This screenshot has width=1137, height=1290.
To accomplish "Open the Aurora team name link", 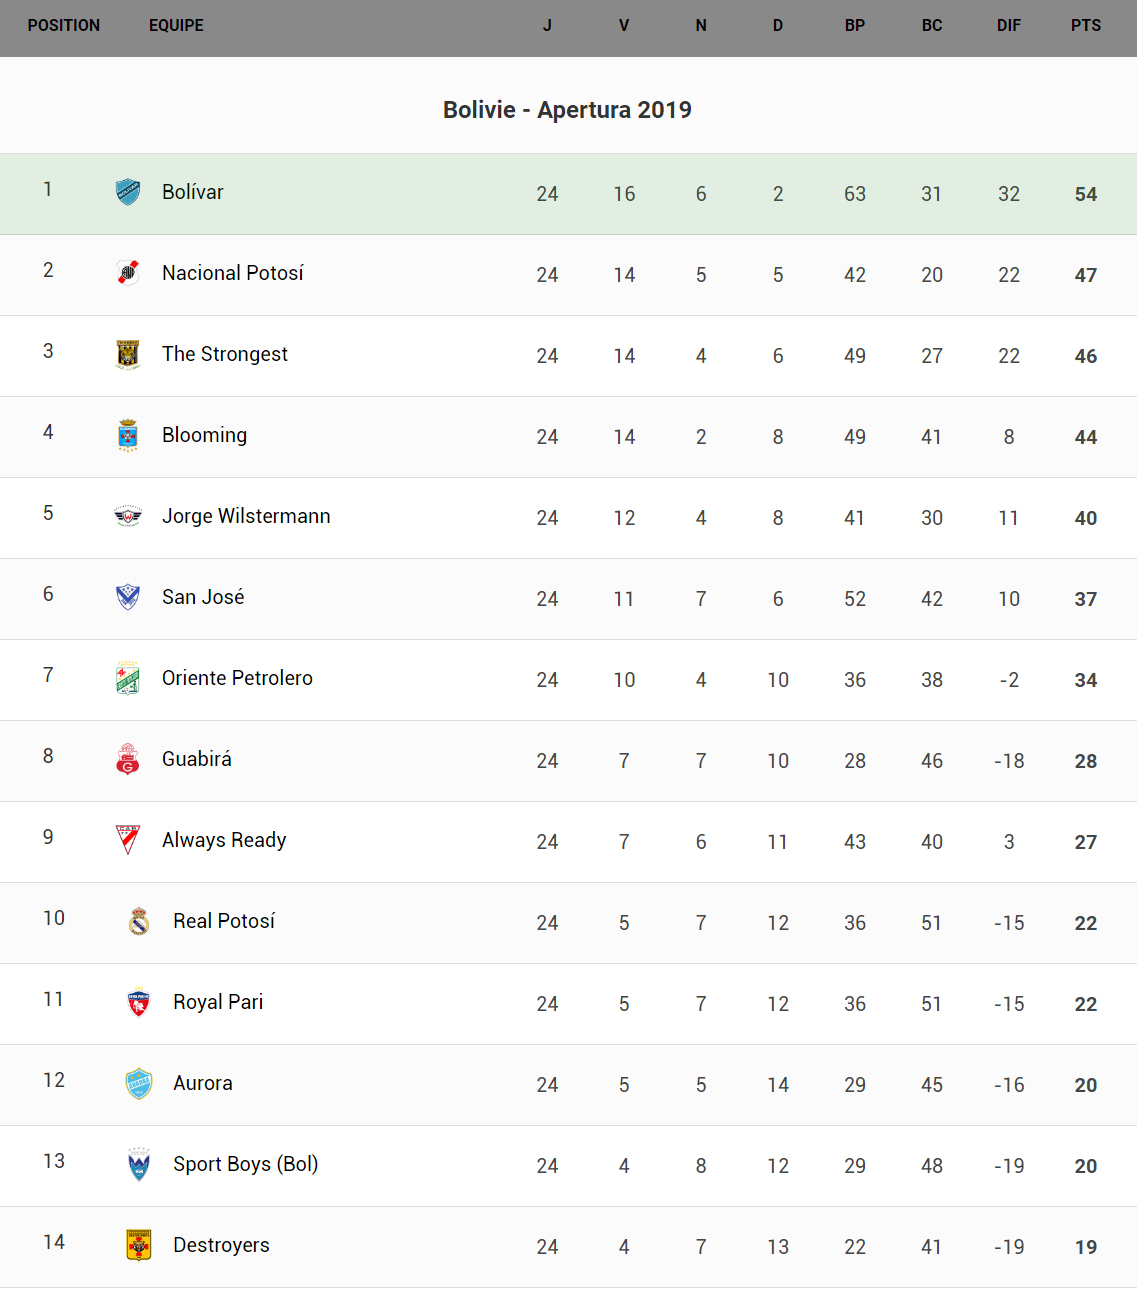I will click(203, 1083).
